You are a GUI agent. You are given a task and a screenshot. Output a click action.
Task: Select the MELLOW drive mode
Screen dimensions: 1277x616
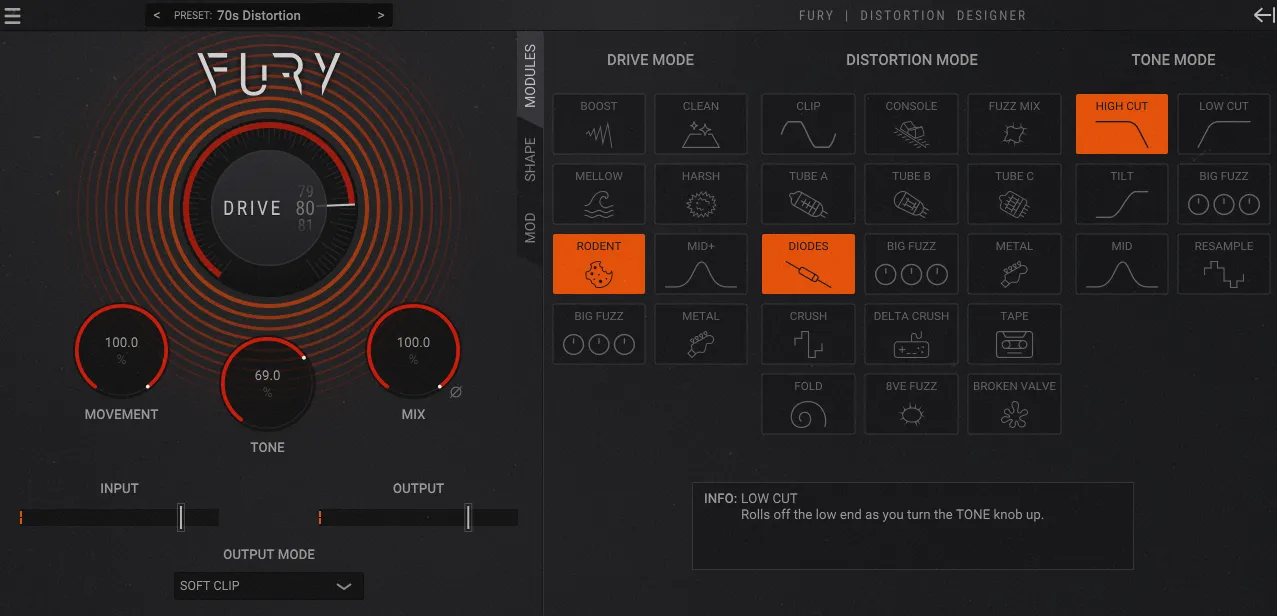tap(598, 193)
